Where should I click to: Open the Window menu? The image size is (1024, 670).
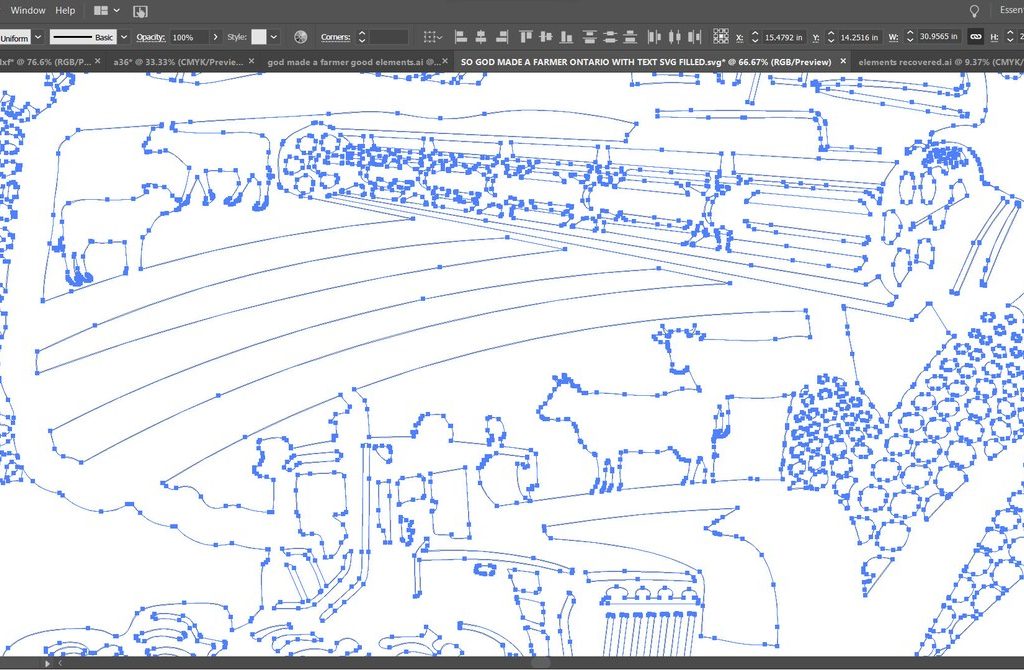[28, 11]
